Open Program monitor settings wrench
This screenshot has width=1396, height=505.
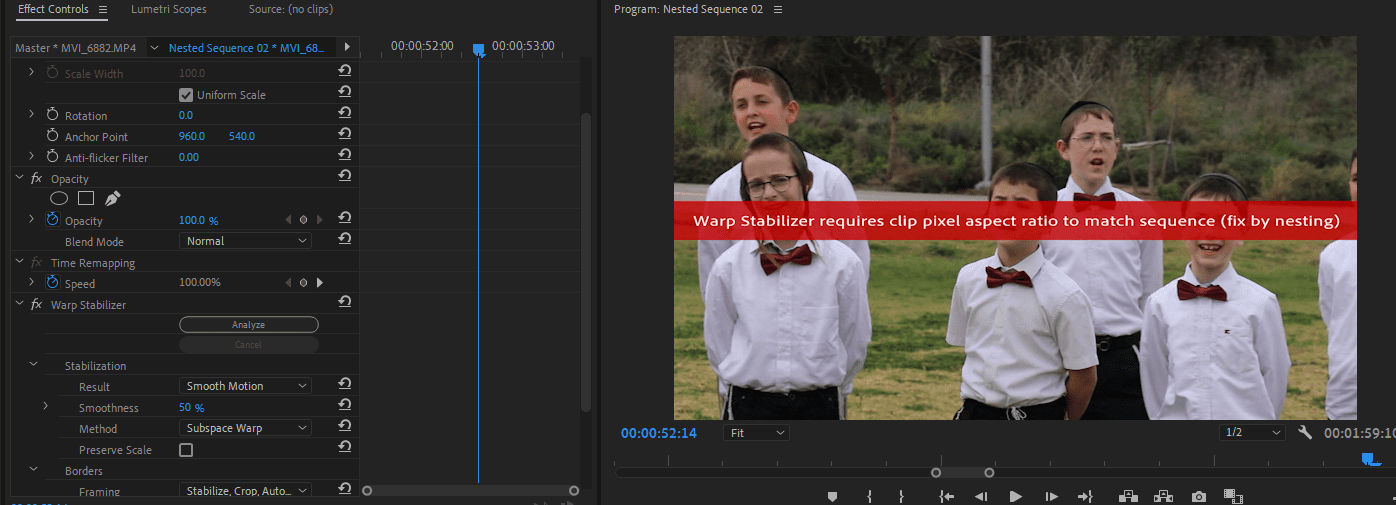(x=1305, y=432)
